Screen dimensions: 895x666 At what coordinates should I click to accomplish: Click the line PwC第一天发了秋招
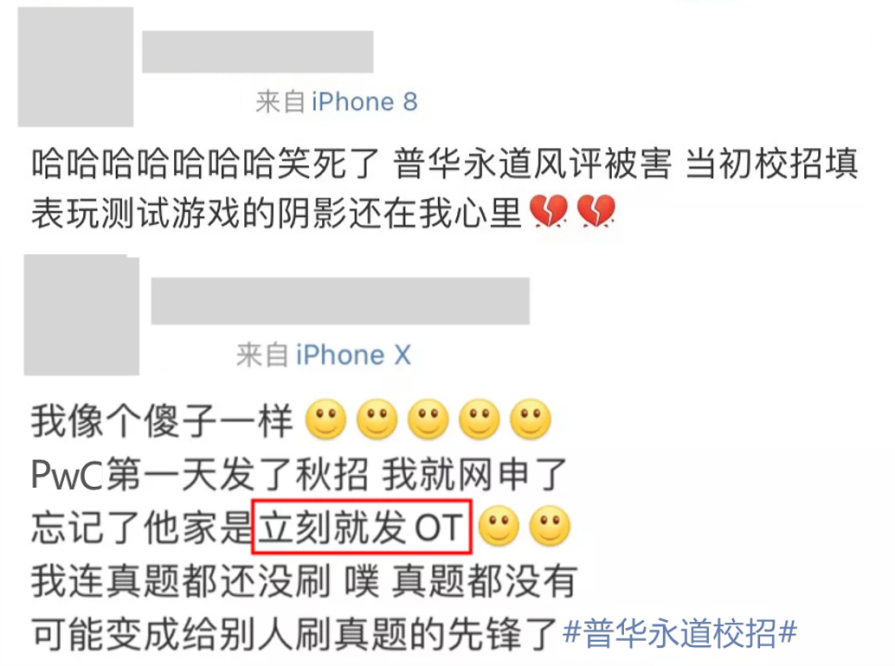pos(299,474)
